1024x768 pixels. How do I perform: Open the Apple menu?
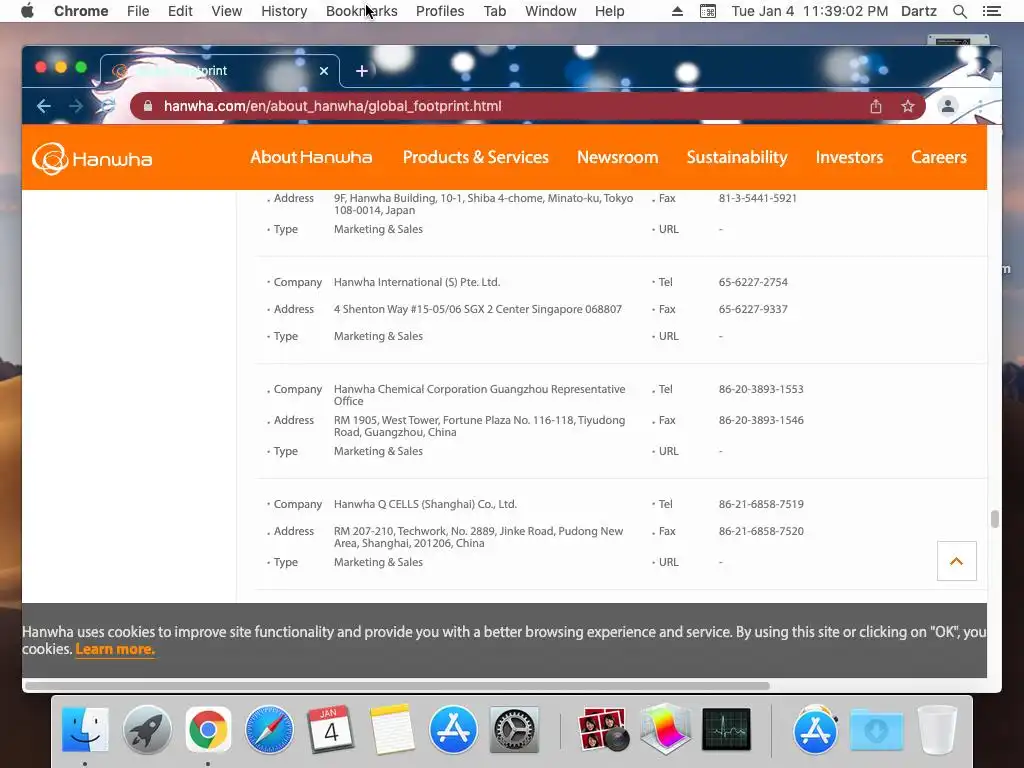27,11
